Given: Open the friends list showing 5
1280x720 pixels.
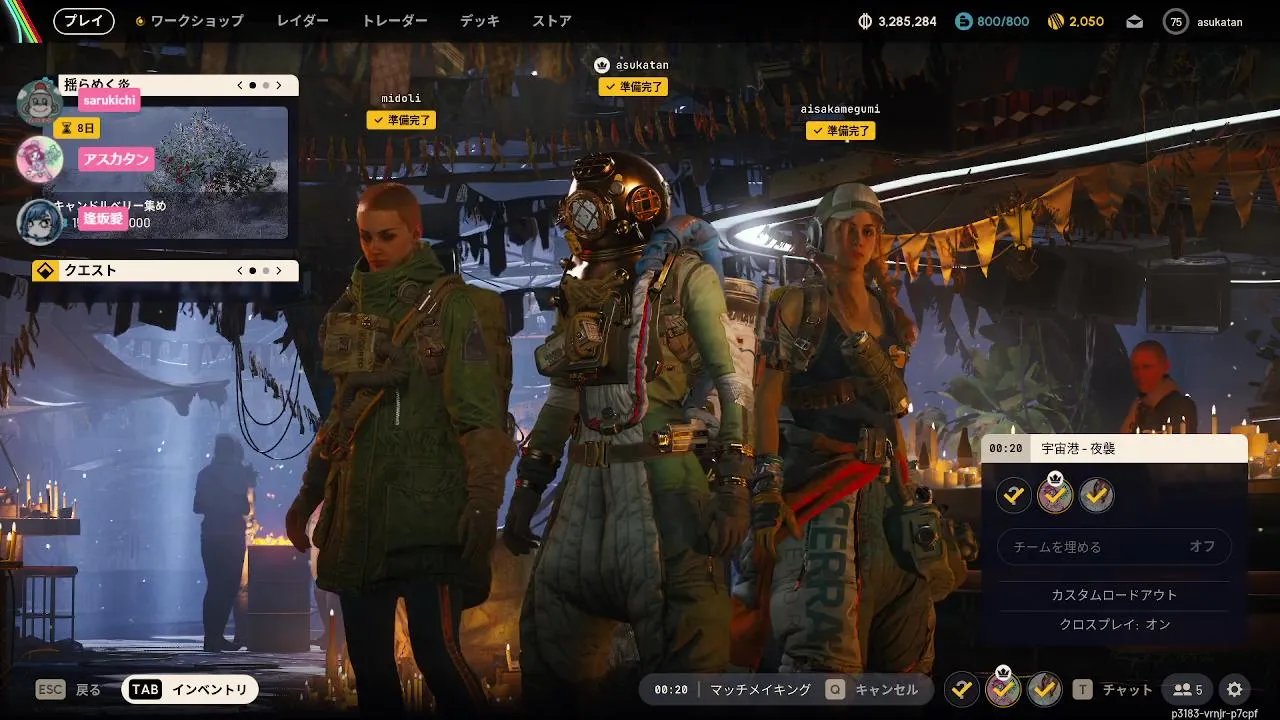Looking at the screenshot, I should point(1188,690).
